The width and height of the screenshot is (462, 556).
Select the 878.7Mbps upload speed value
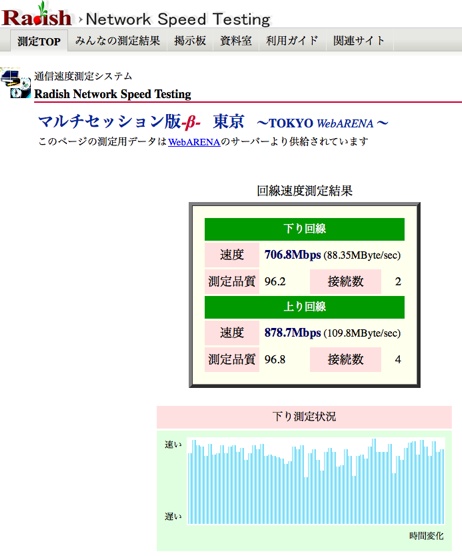point(293,333)
